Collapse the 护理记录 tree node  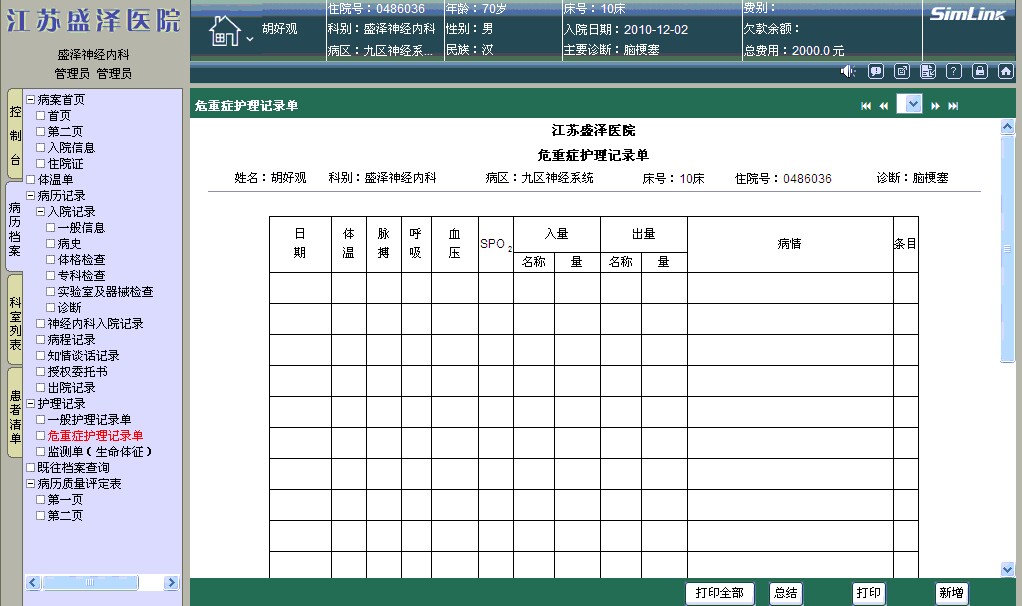tap(31, 404)
